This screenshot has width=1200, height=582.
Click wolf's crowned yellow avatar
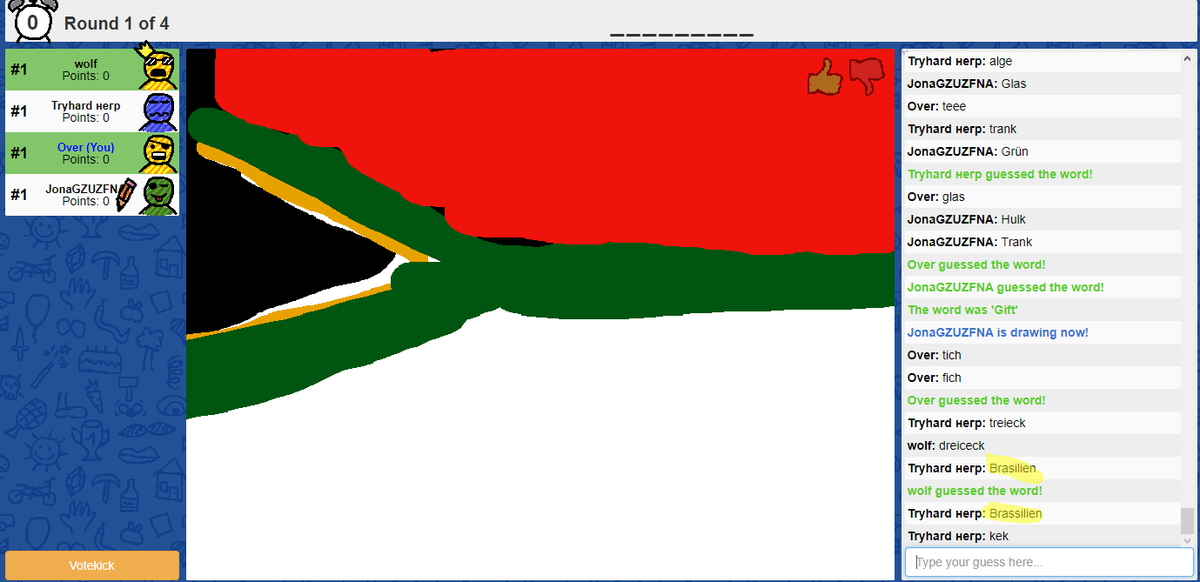(x=158, y=67)
